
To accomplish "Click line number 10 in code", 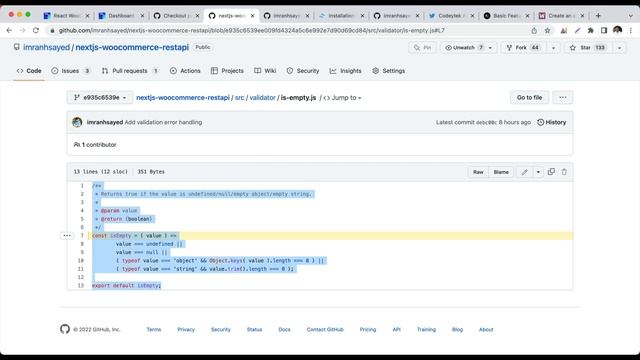I will 80,260.
